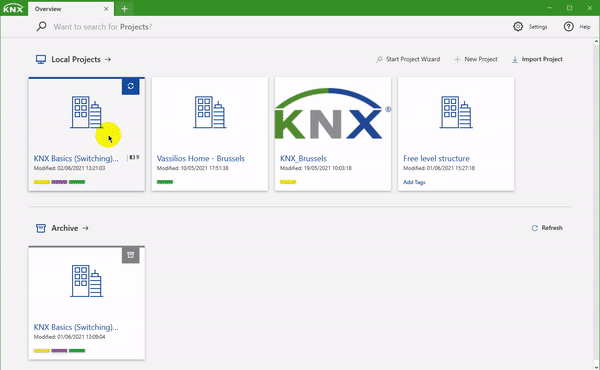Screen dimensions: 600x370
Task: Open the Settings label next to the gear
Action: 538,27
